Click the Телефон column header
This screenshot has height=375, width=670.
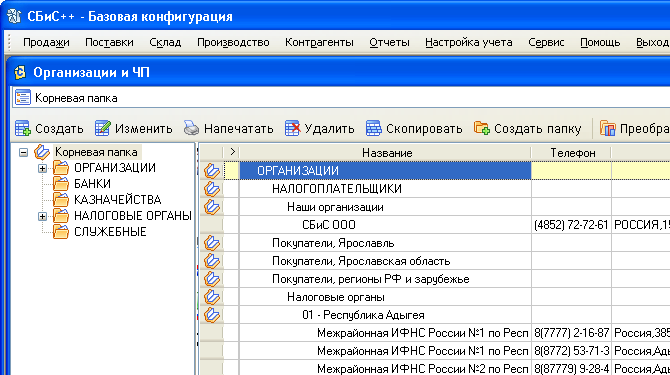pyautogui.click(x=572, y=152)
